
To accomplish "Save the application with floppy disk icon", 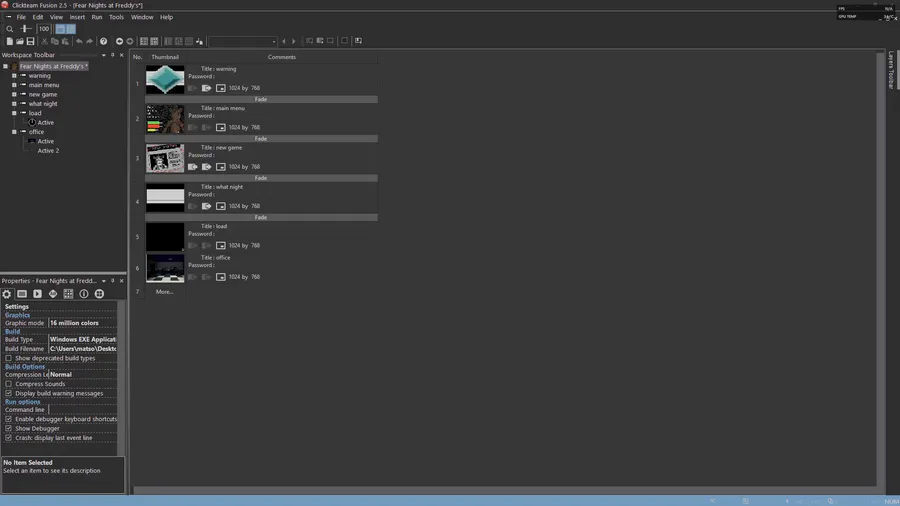I will tap(30, 41).
